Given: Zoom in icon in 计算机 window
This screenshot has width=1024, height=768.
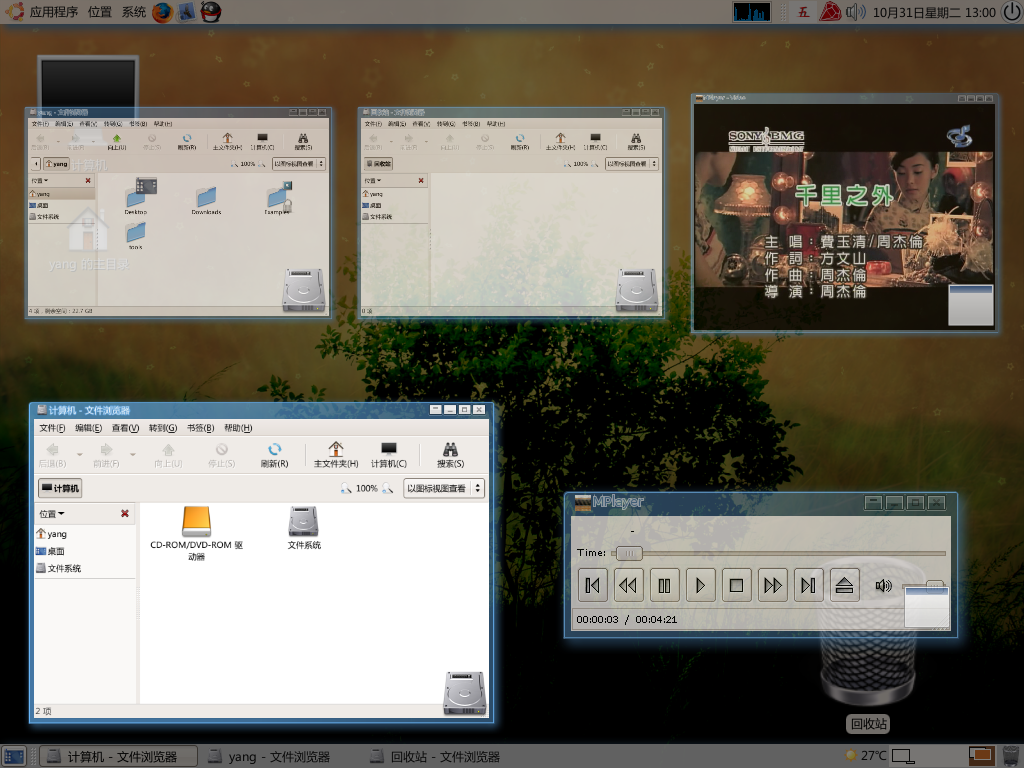Looking at the screenshot, I should (388, 488).
